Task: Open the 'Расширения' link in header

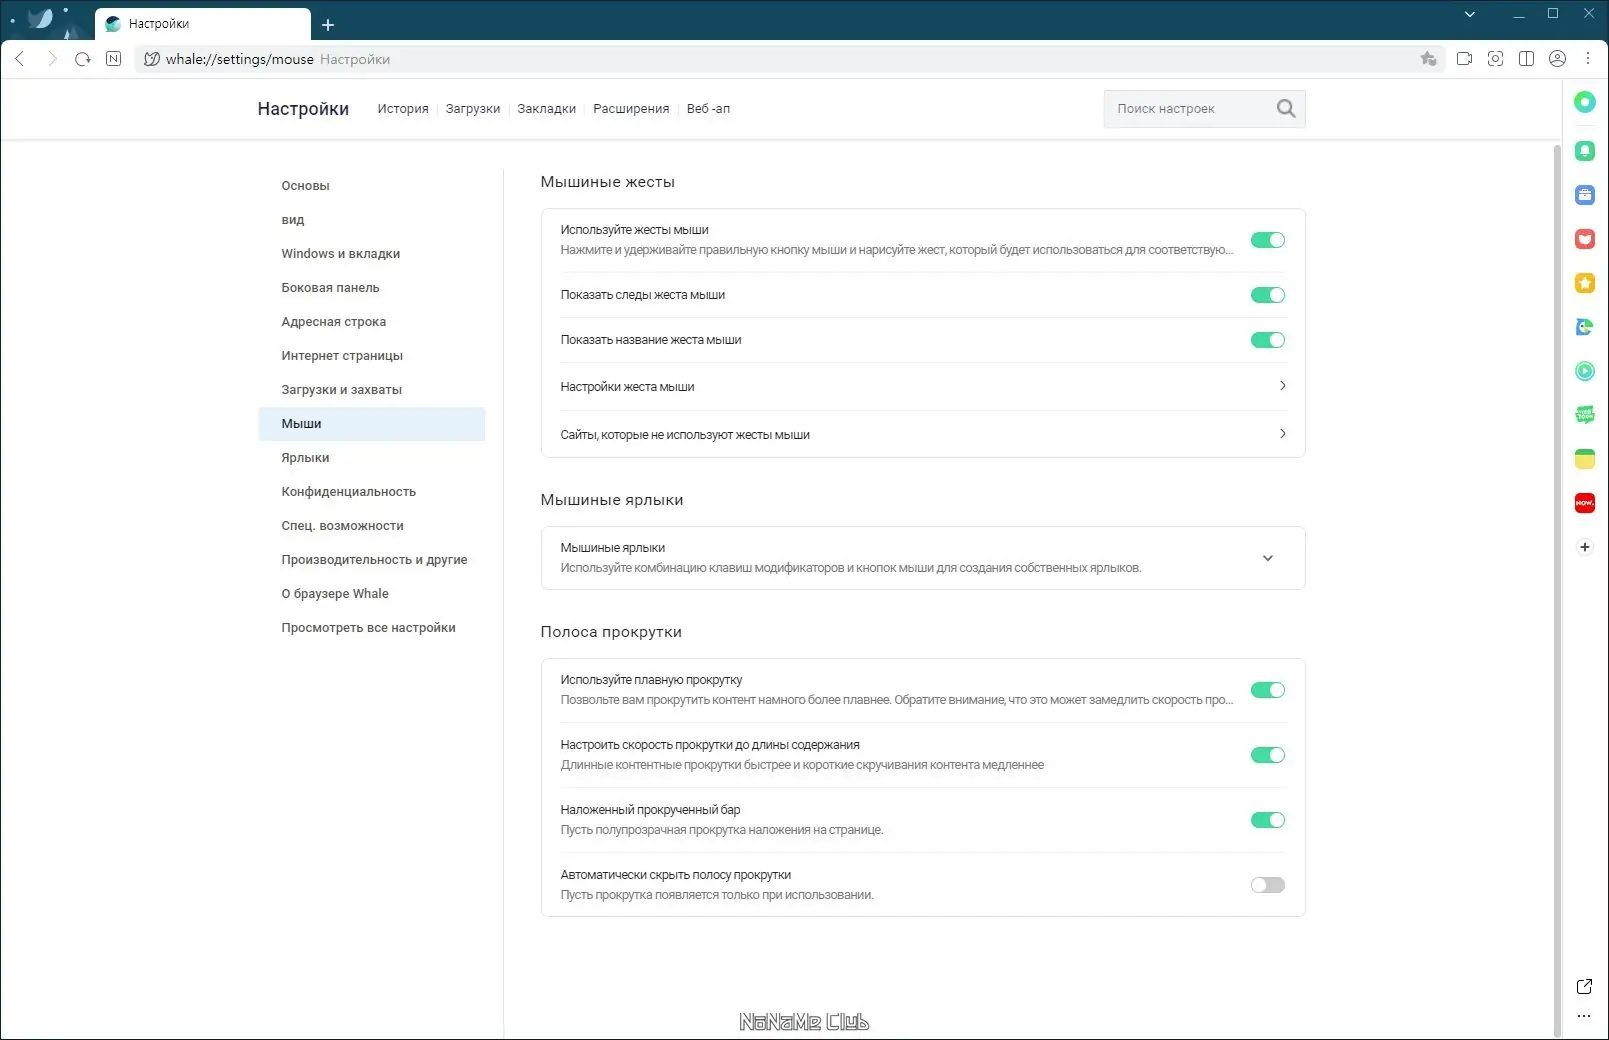Action: (631, 109)
